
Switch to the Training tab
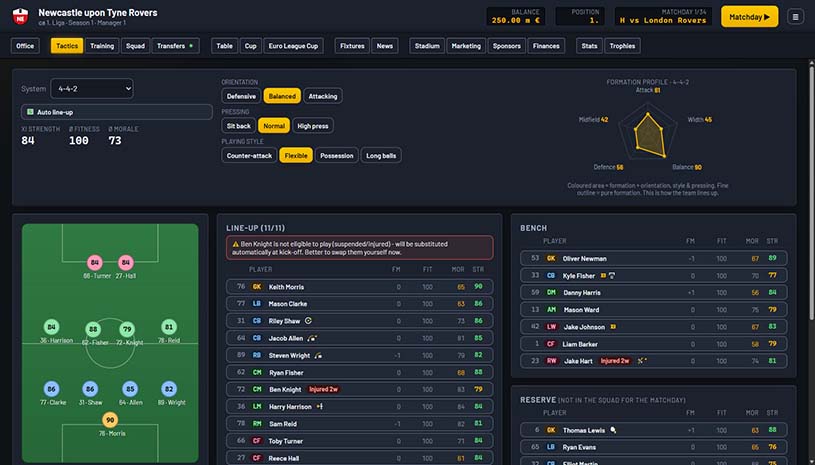pos(102,46)
